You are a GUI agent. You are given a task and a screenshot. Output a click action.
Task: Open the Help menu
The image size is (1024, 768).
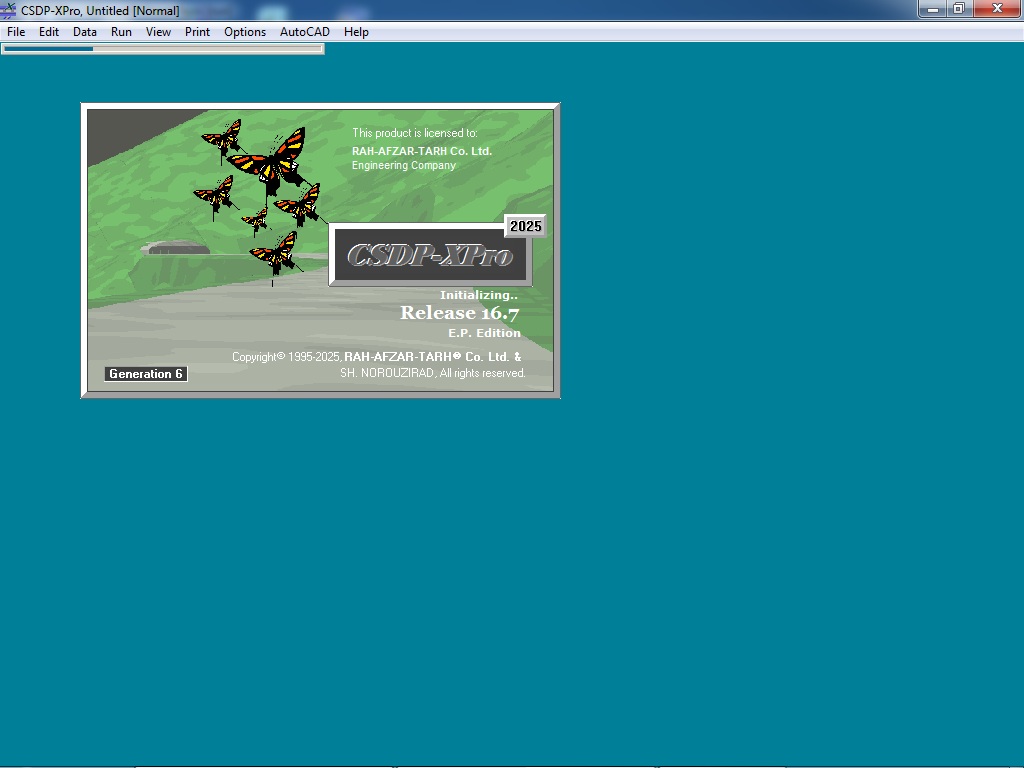(357, 31)
